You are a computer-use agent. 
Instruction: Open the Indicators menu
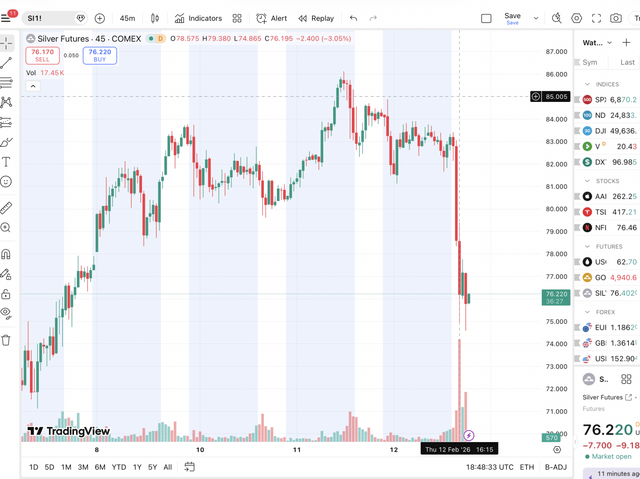(x=198, y=18)
